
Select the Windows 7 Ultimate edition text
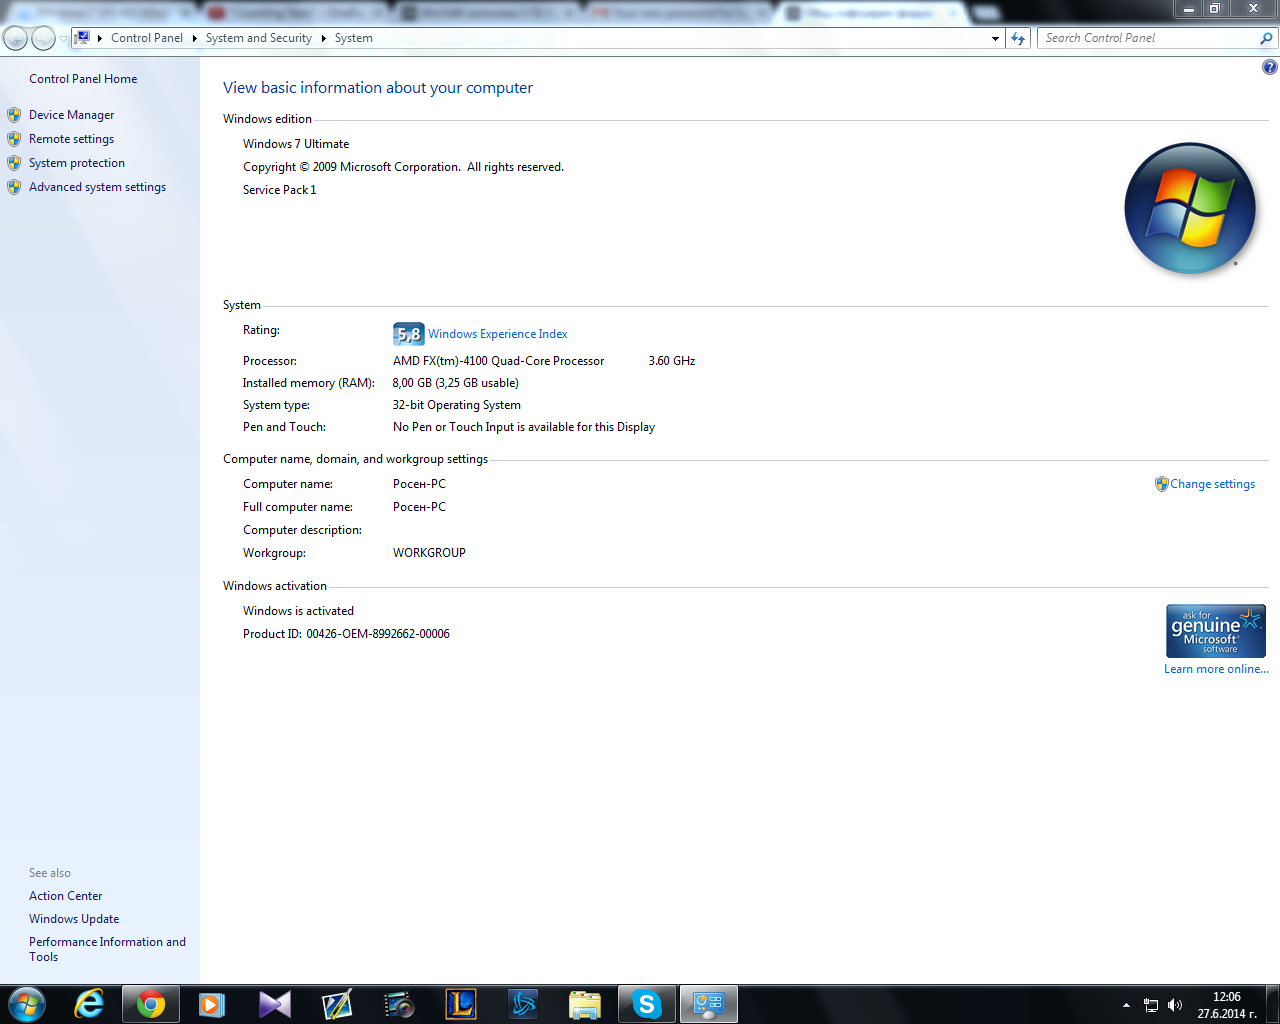pyautogui.click(x=296, y=144)
